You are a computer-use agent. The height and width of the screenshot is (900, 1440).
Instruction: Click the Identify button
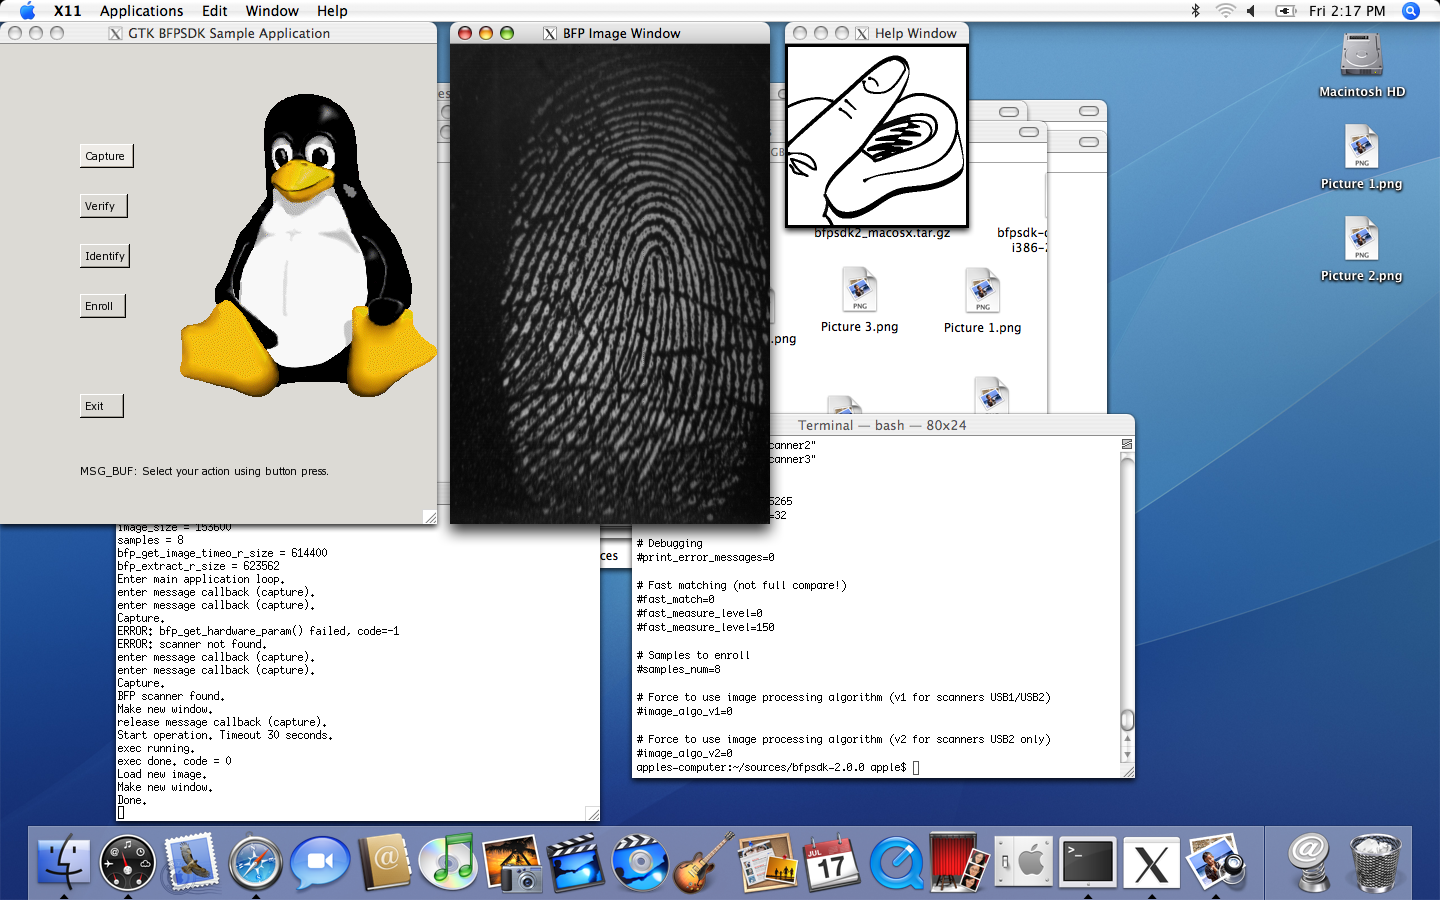click(x=105, y=256)
